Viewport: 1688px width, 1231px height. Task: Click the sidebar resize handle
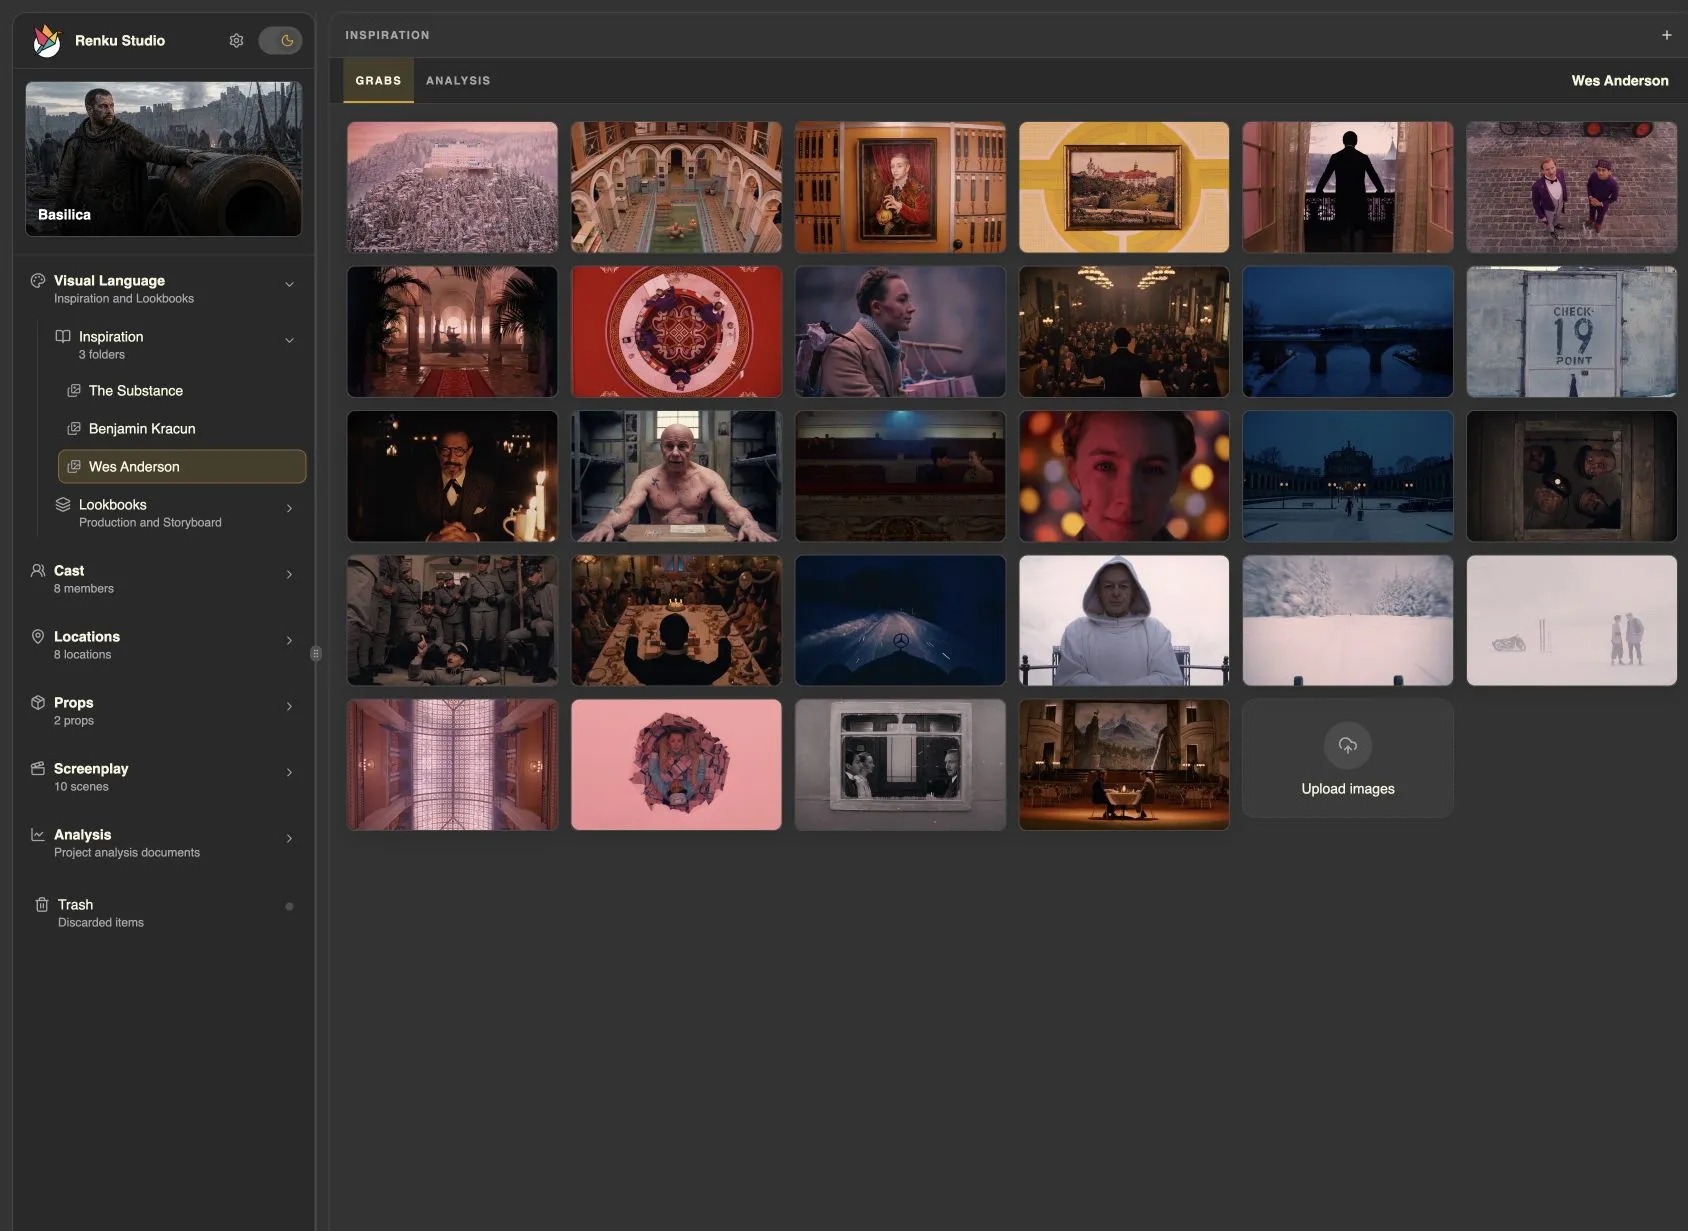(316, 654)
